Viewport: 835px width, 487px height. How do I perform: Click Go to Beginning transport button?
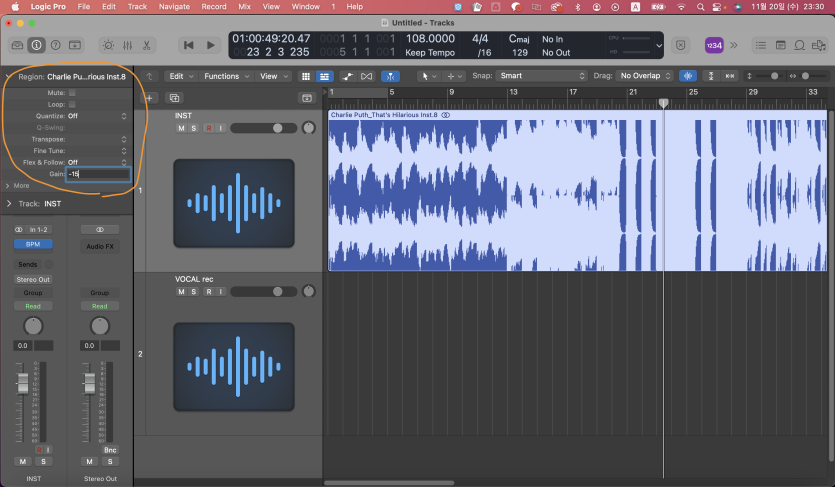(189, 45)
